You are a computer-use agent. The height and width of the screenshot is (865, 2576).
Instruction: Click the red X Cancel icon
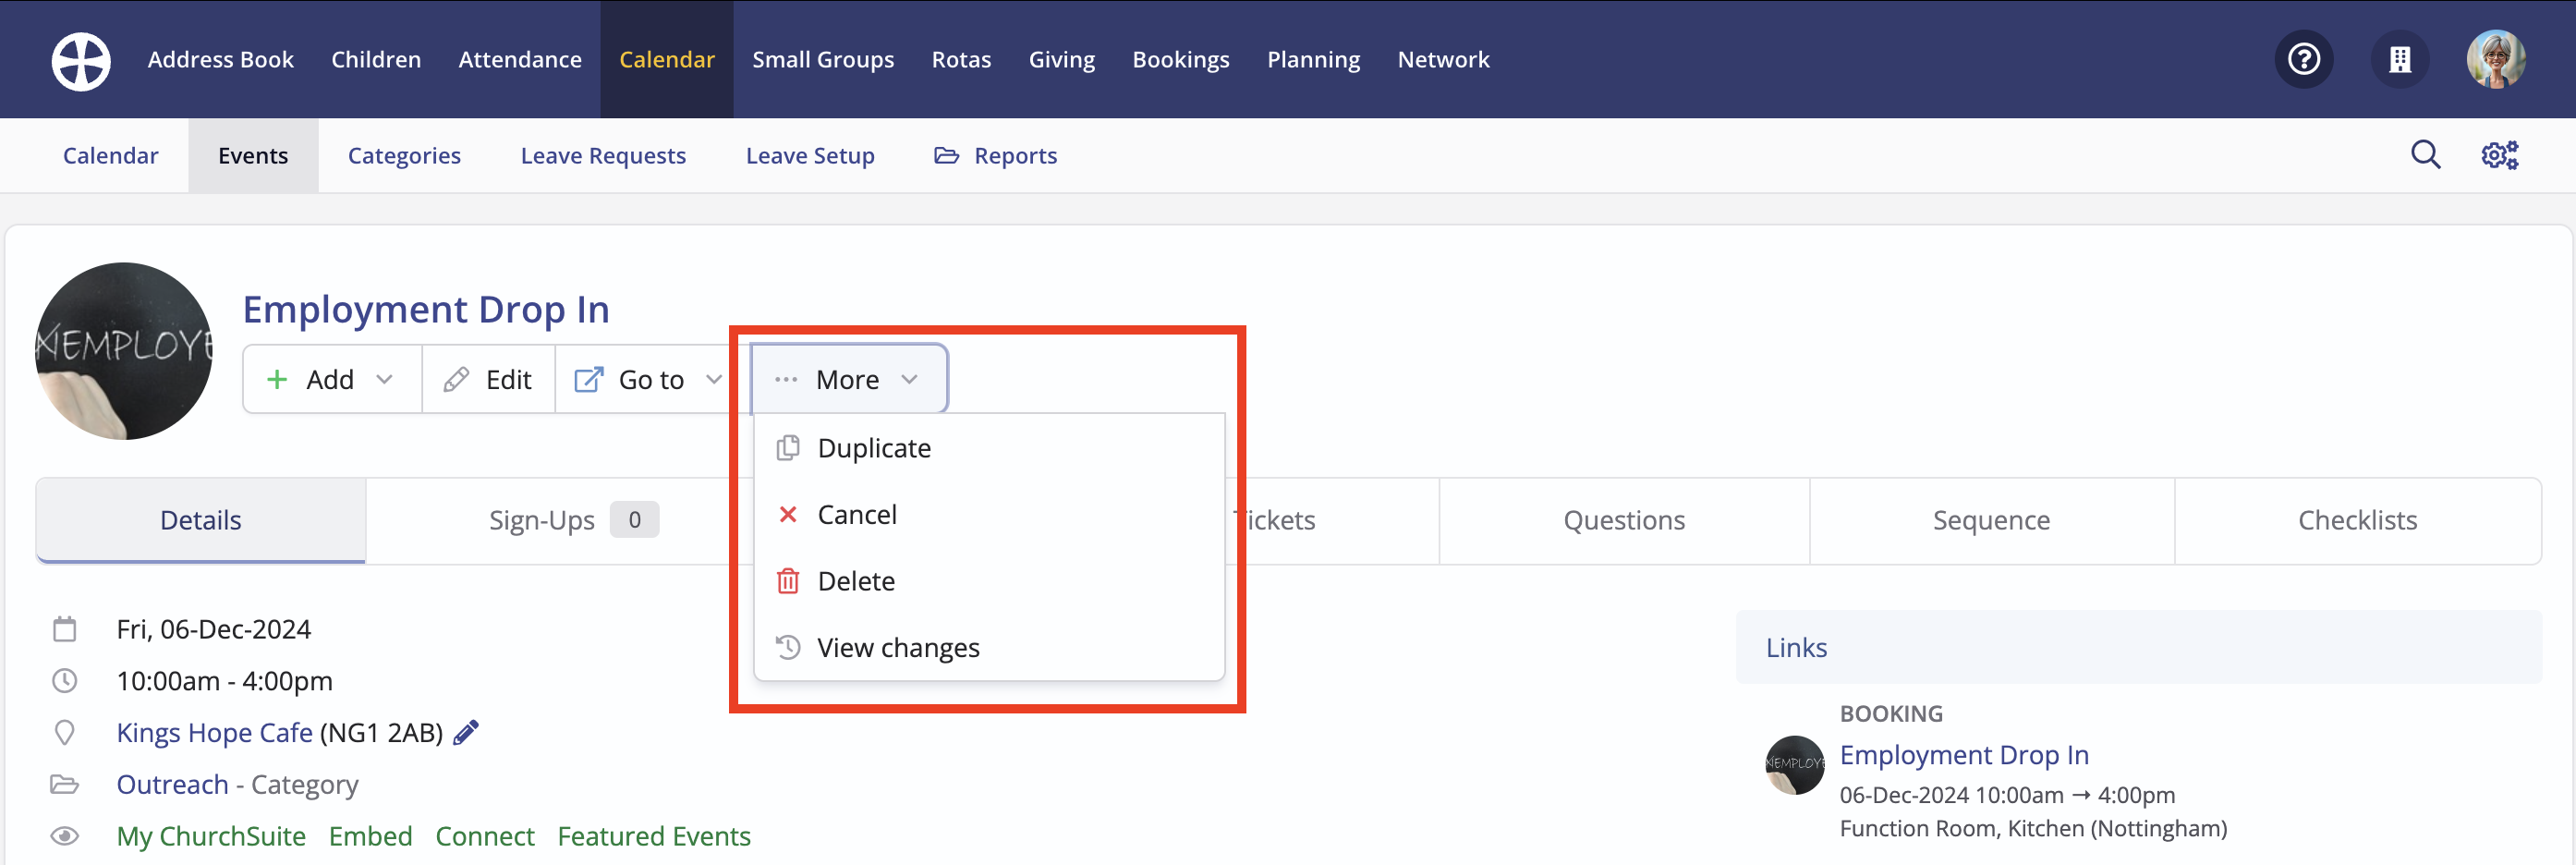tap(788, 514)
